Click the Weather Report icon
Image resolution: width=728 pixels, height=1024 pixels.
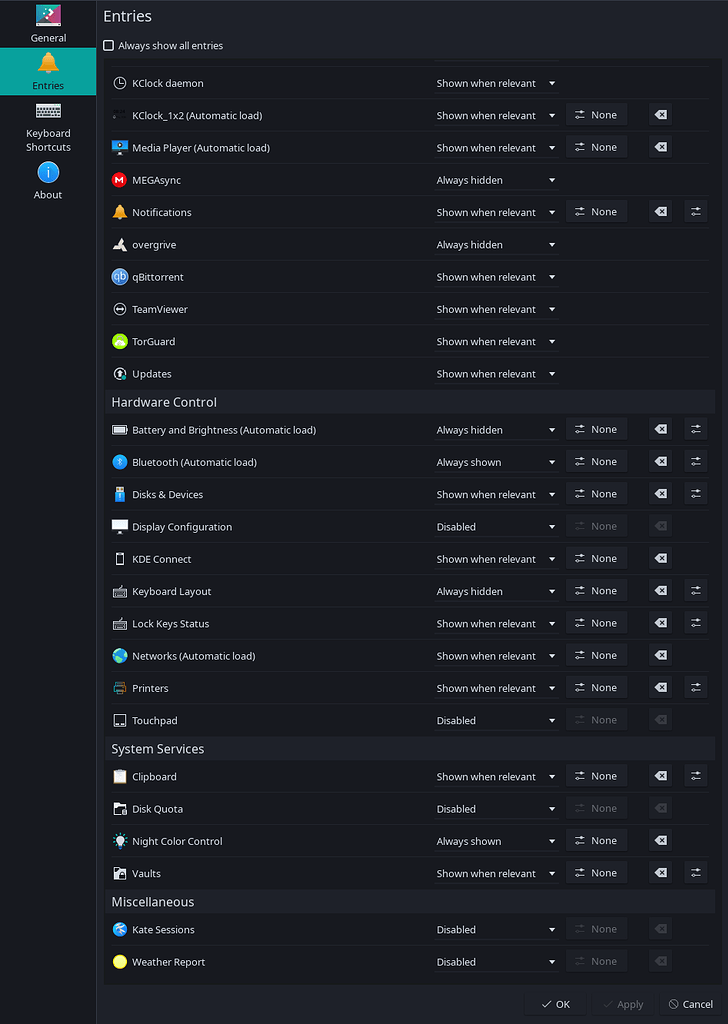pyautogui.click(x=122, y=961)
